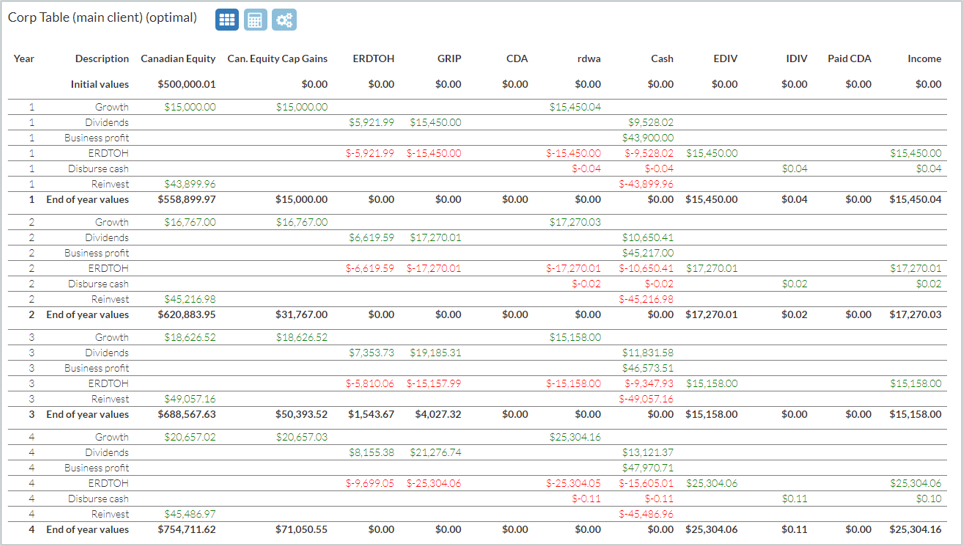Click year 4 end cap gains $71,050.55

[302, 529]
